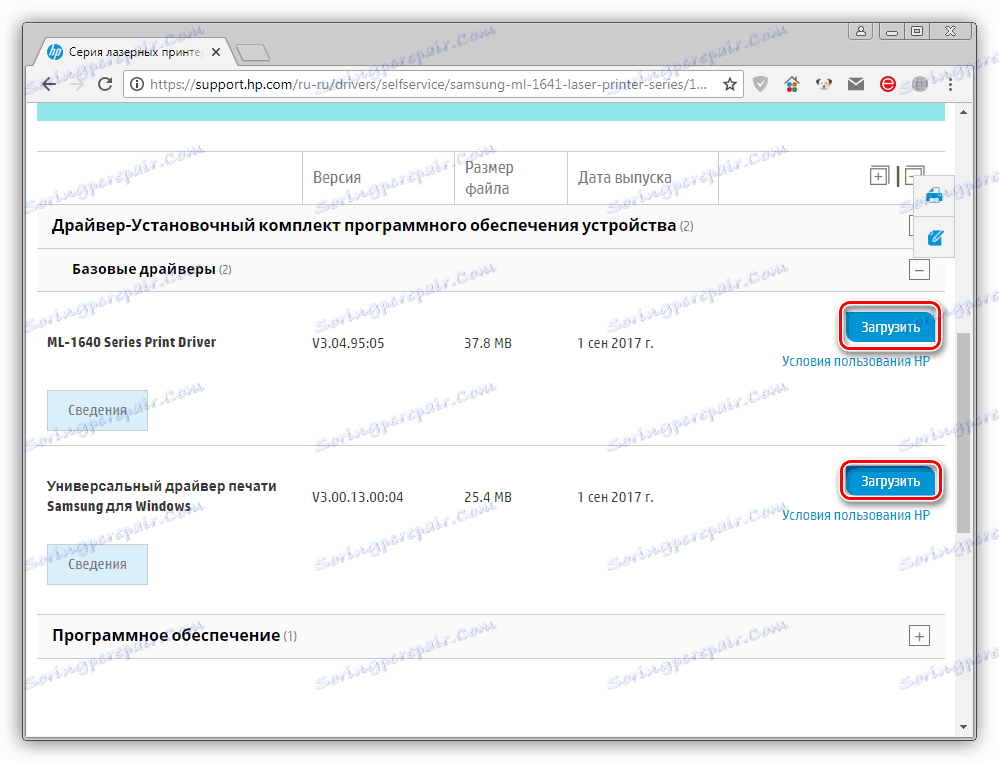Click the dog-face extension icon

coord(823,84)
